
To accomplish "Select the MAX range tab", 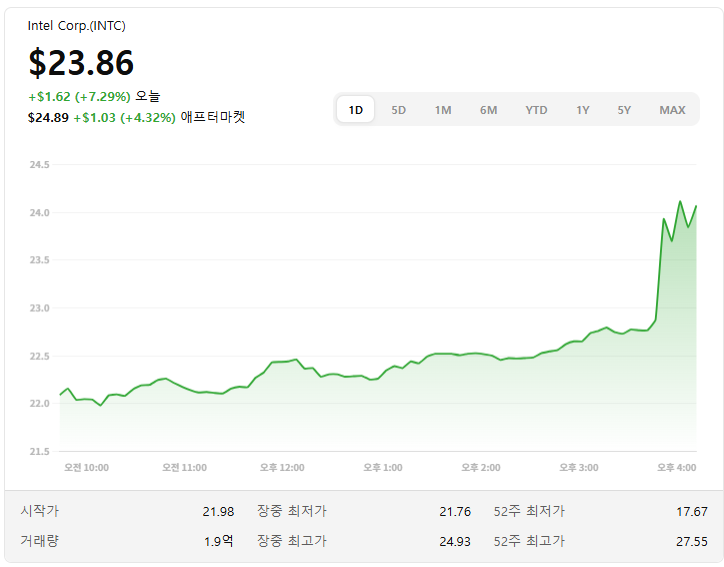I will pyautogui.click(x=672, y=110).
